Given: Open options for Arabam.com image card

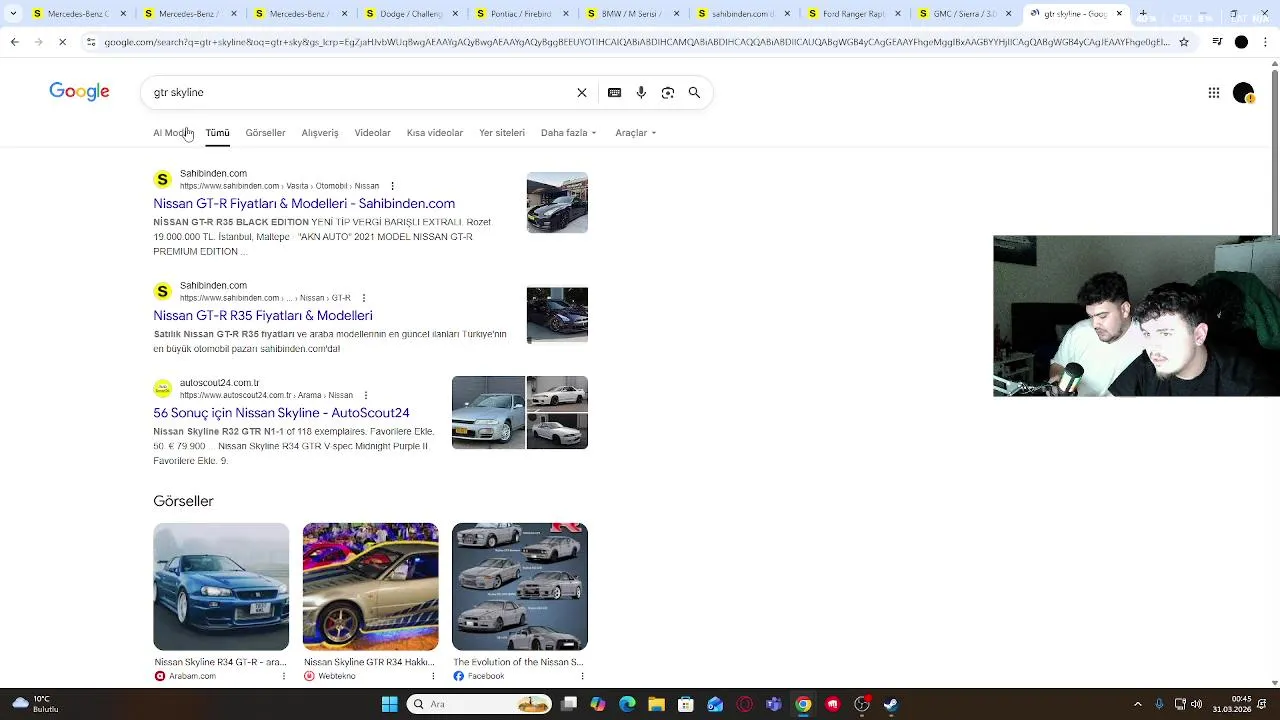Looking at the screenshot, I should click(283, 676).
